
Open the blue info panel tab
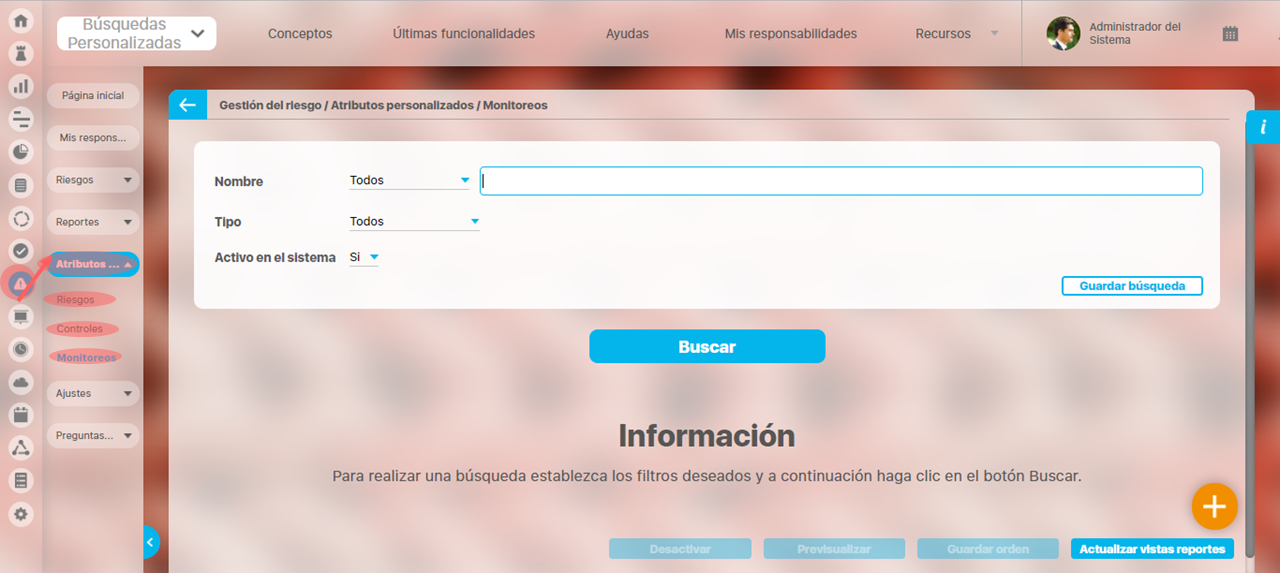coord(1263,127)
